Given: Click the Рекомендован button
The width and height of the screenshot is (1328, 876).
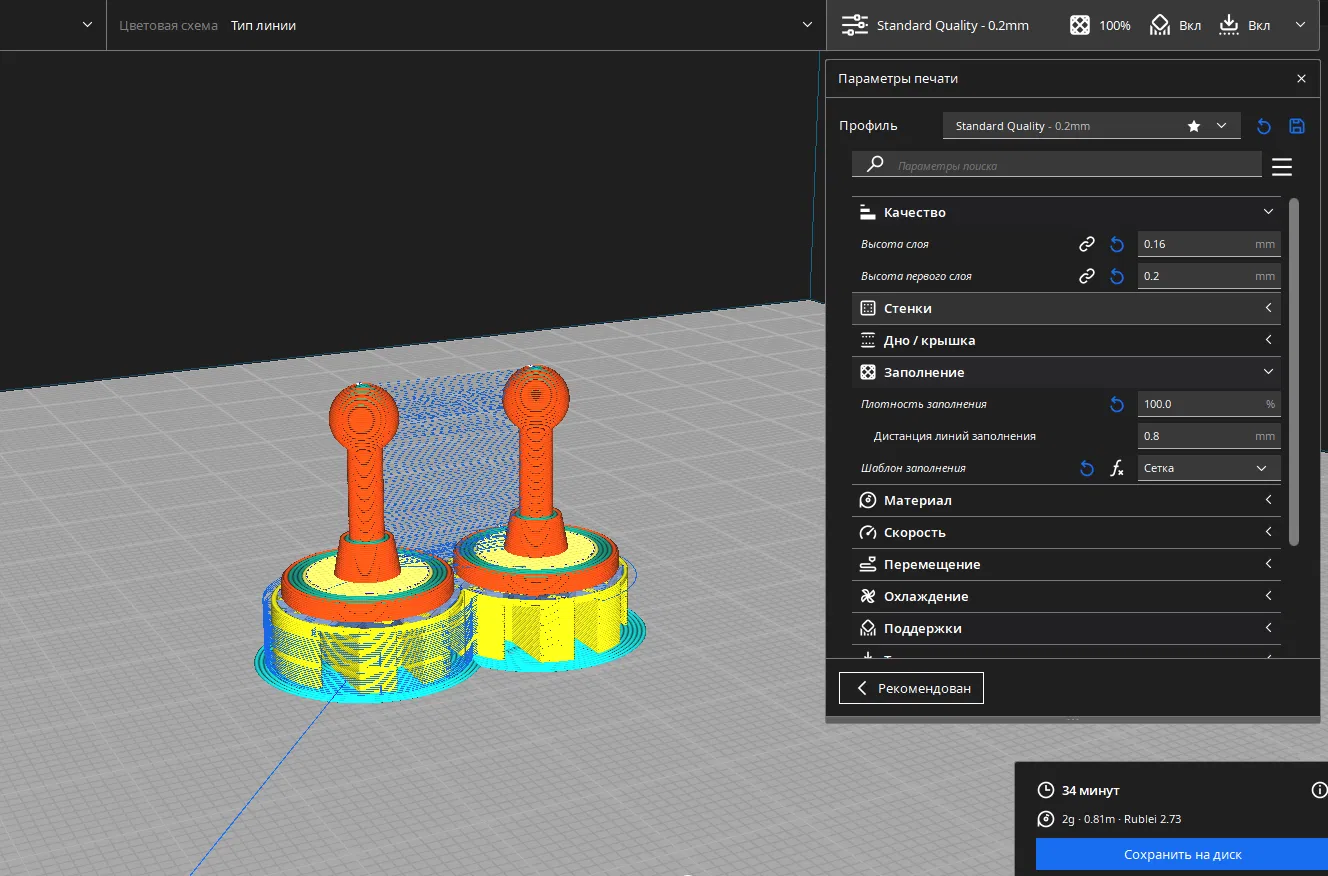Looking at the screenshot, I should point(911,688).
